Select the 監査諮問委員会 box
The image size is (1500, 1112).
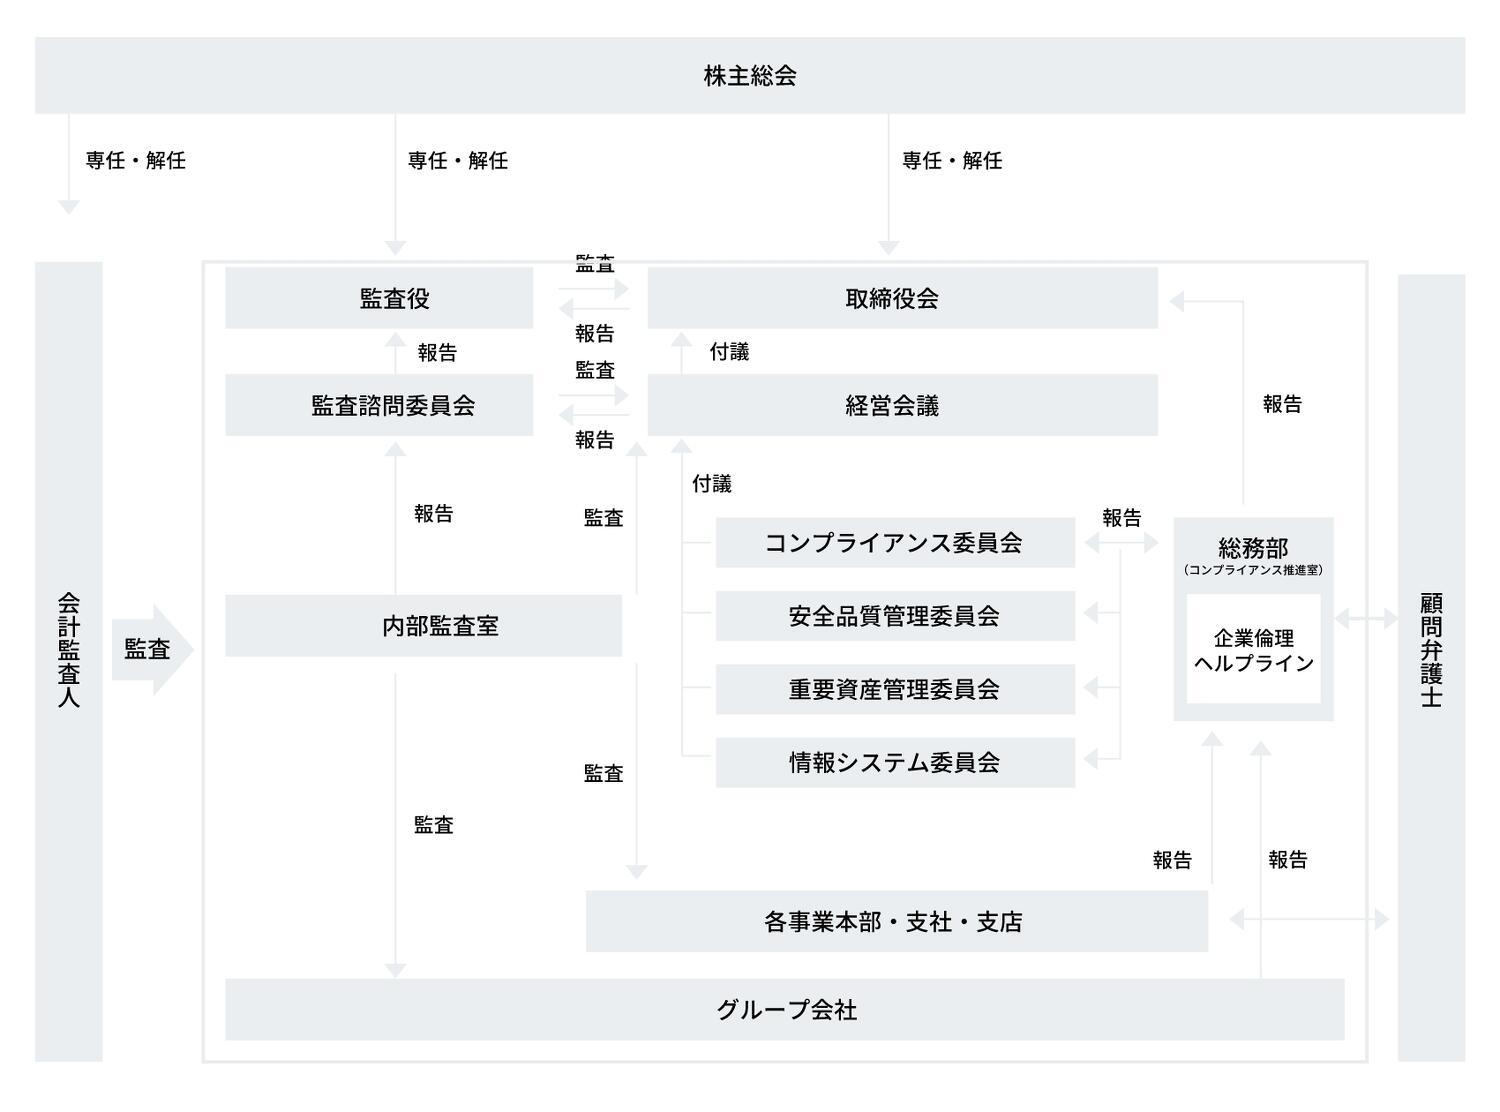pyautogui.click(x=379, y=405)
